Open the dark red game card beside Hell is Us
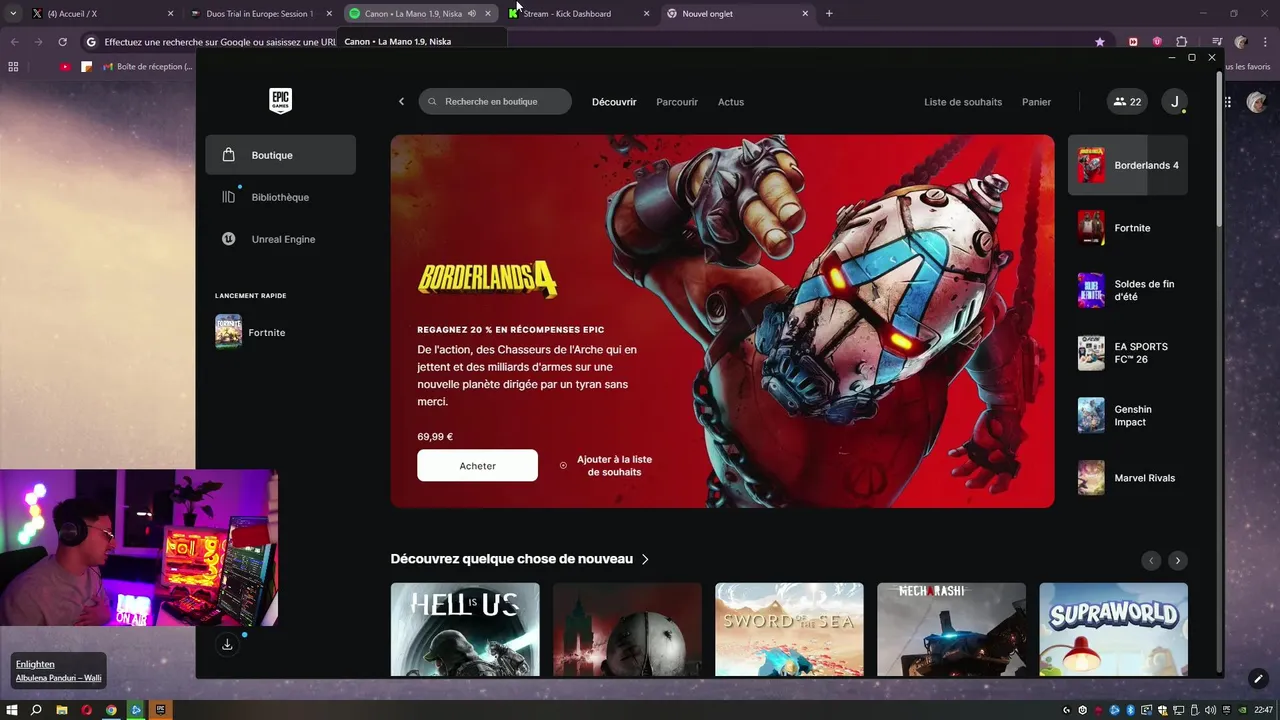1280x720 pixels. (627, 630)
